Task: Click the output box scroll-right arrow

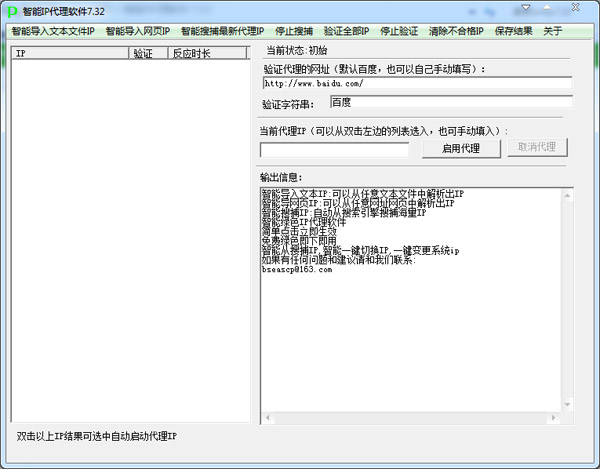Action: coord(553,418)
